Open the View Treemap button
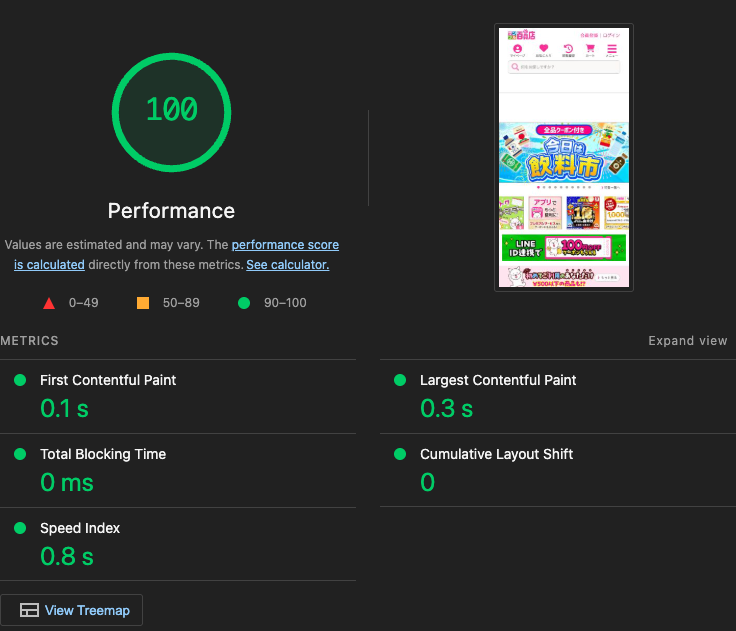This screenshot has height=631, width=736. pos(71,610)
